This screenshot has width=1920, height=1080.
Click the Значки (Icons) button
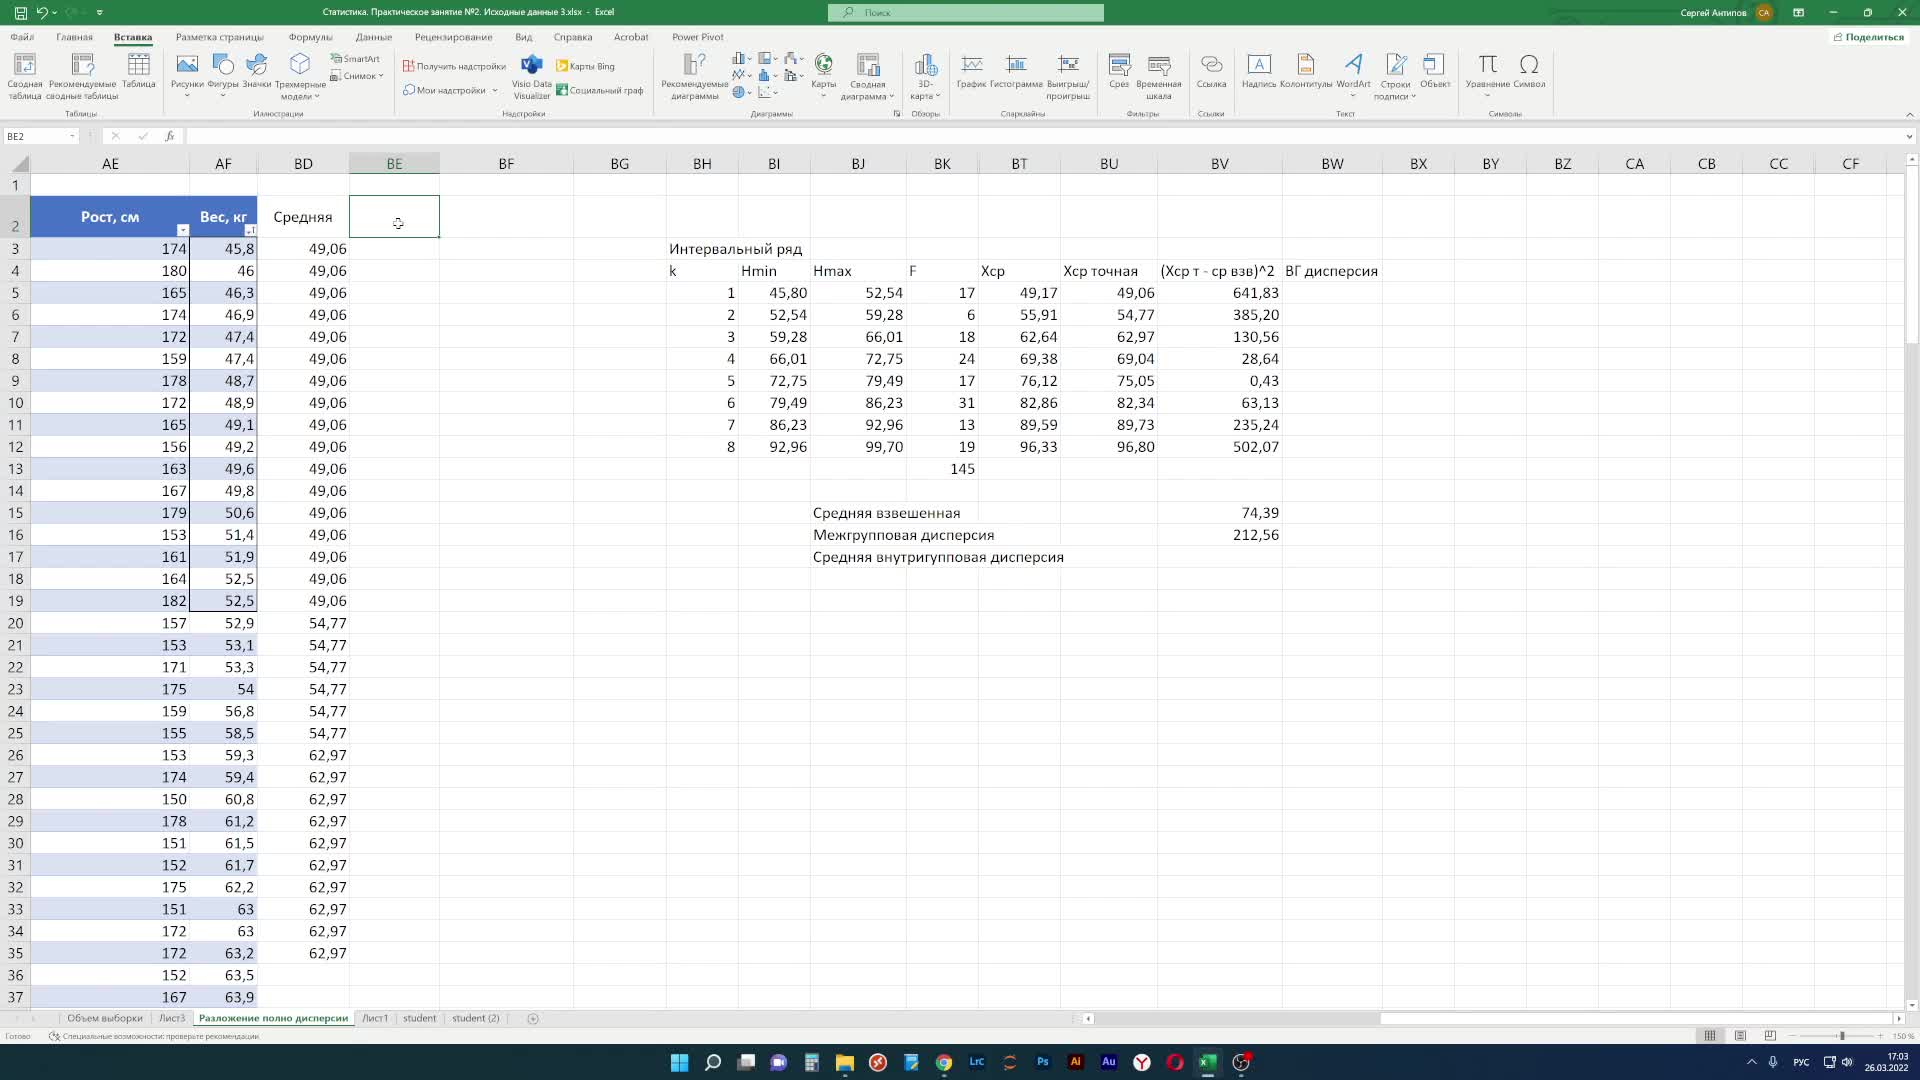pos(257,72)
